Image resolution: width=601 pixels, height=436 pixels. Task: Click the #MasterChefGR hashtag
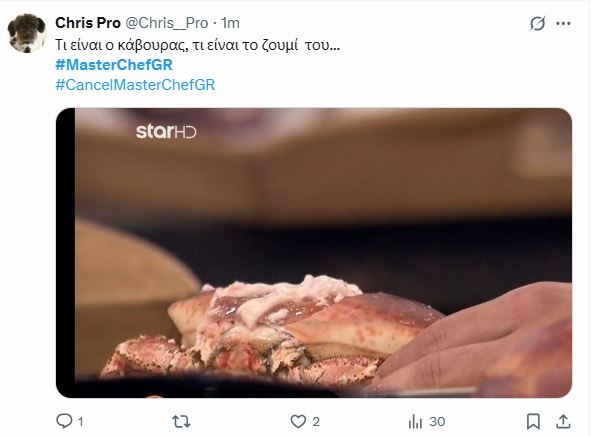point(115,65)
